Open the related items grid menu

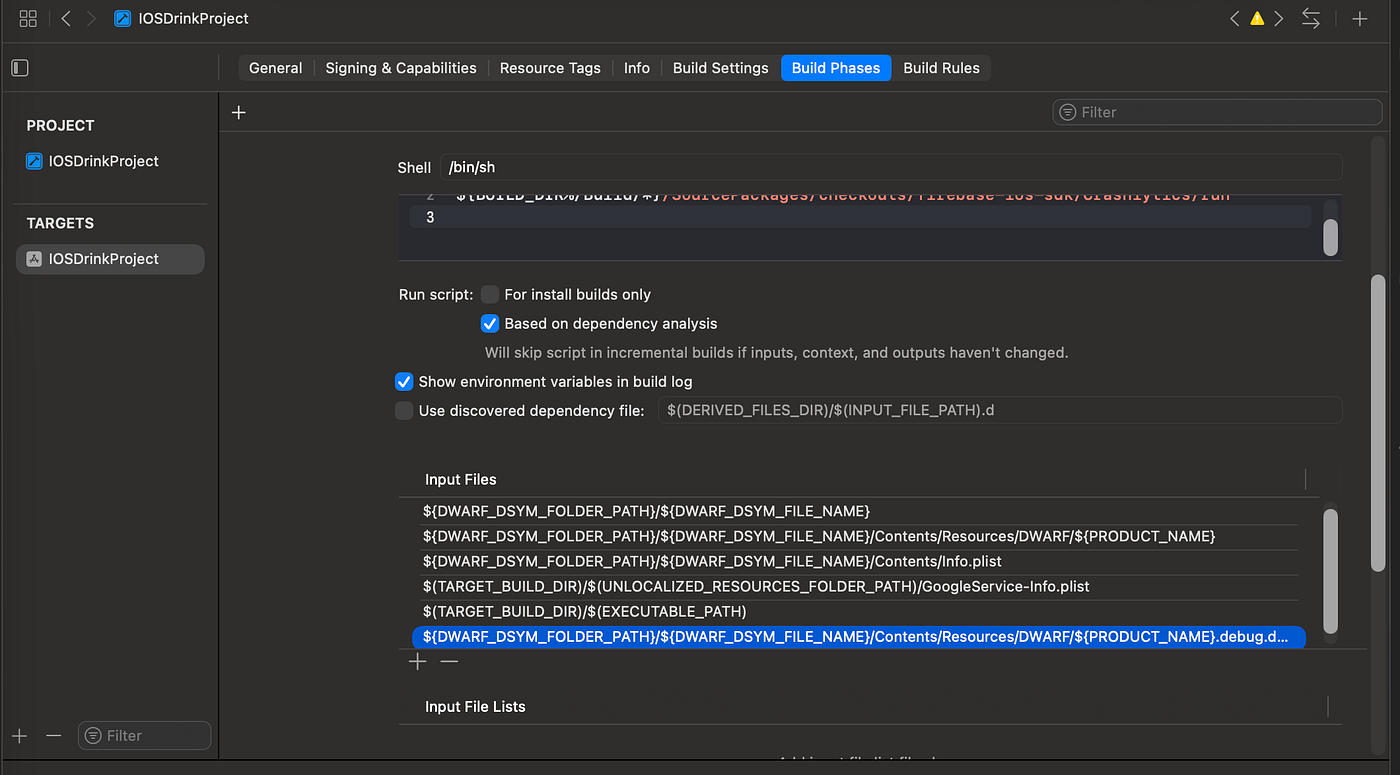tap(28, 18)
